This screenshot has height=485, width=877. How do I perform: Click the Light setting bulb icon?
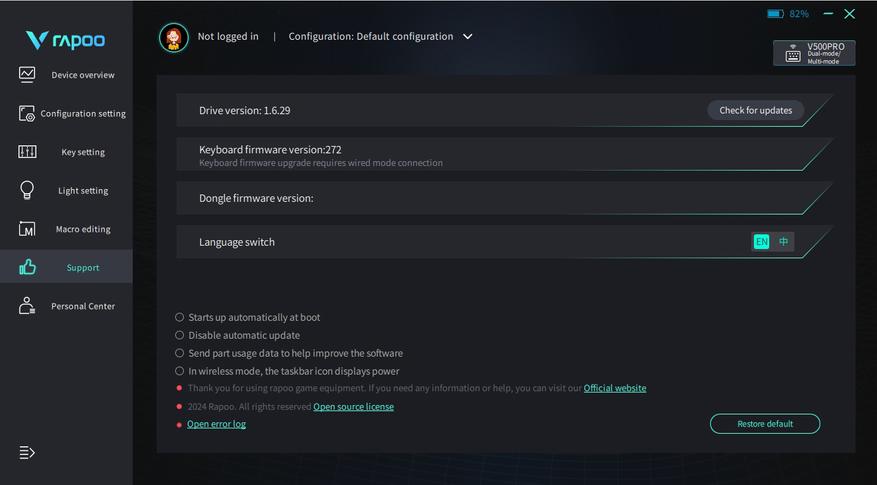coord(27,190)
